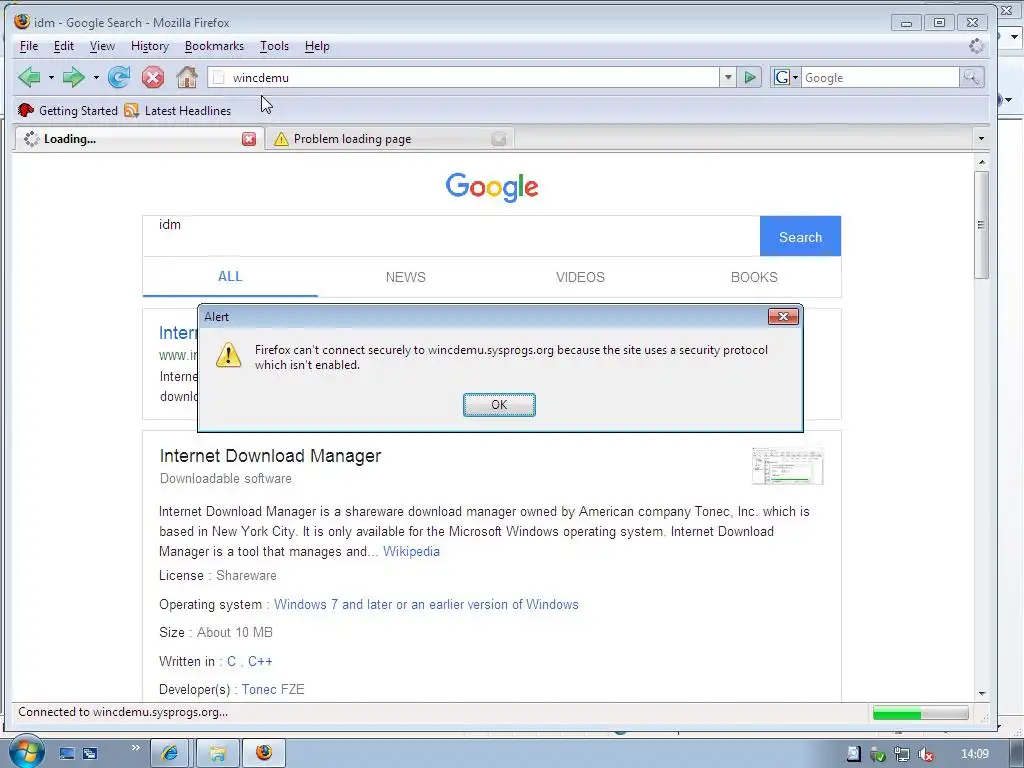Go back with the green Back arrow
1024x768 pixels.
29,78
